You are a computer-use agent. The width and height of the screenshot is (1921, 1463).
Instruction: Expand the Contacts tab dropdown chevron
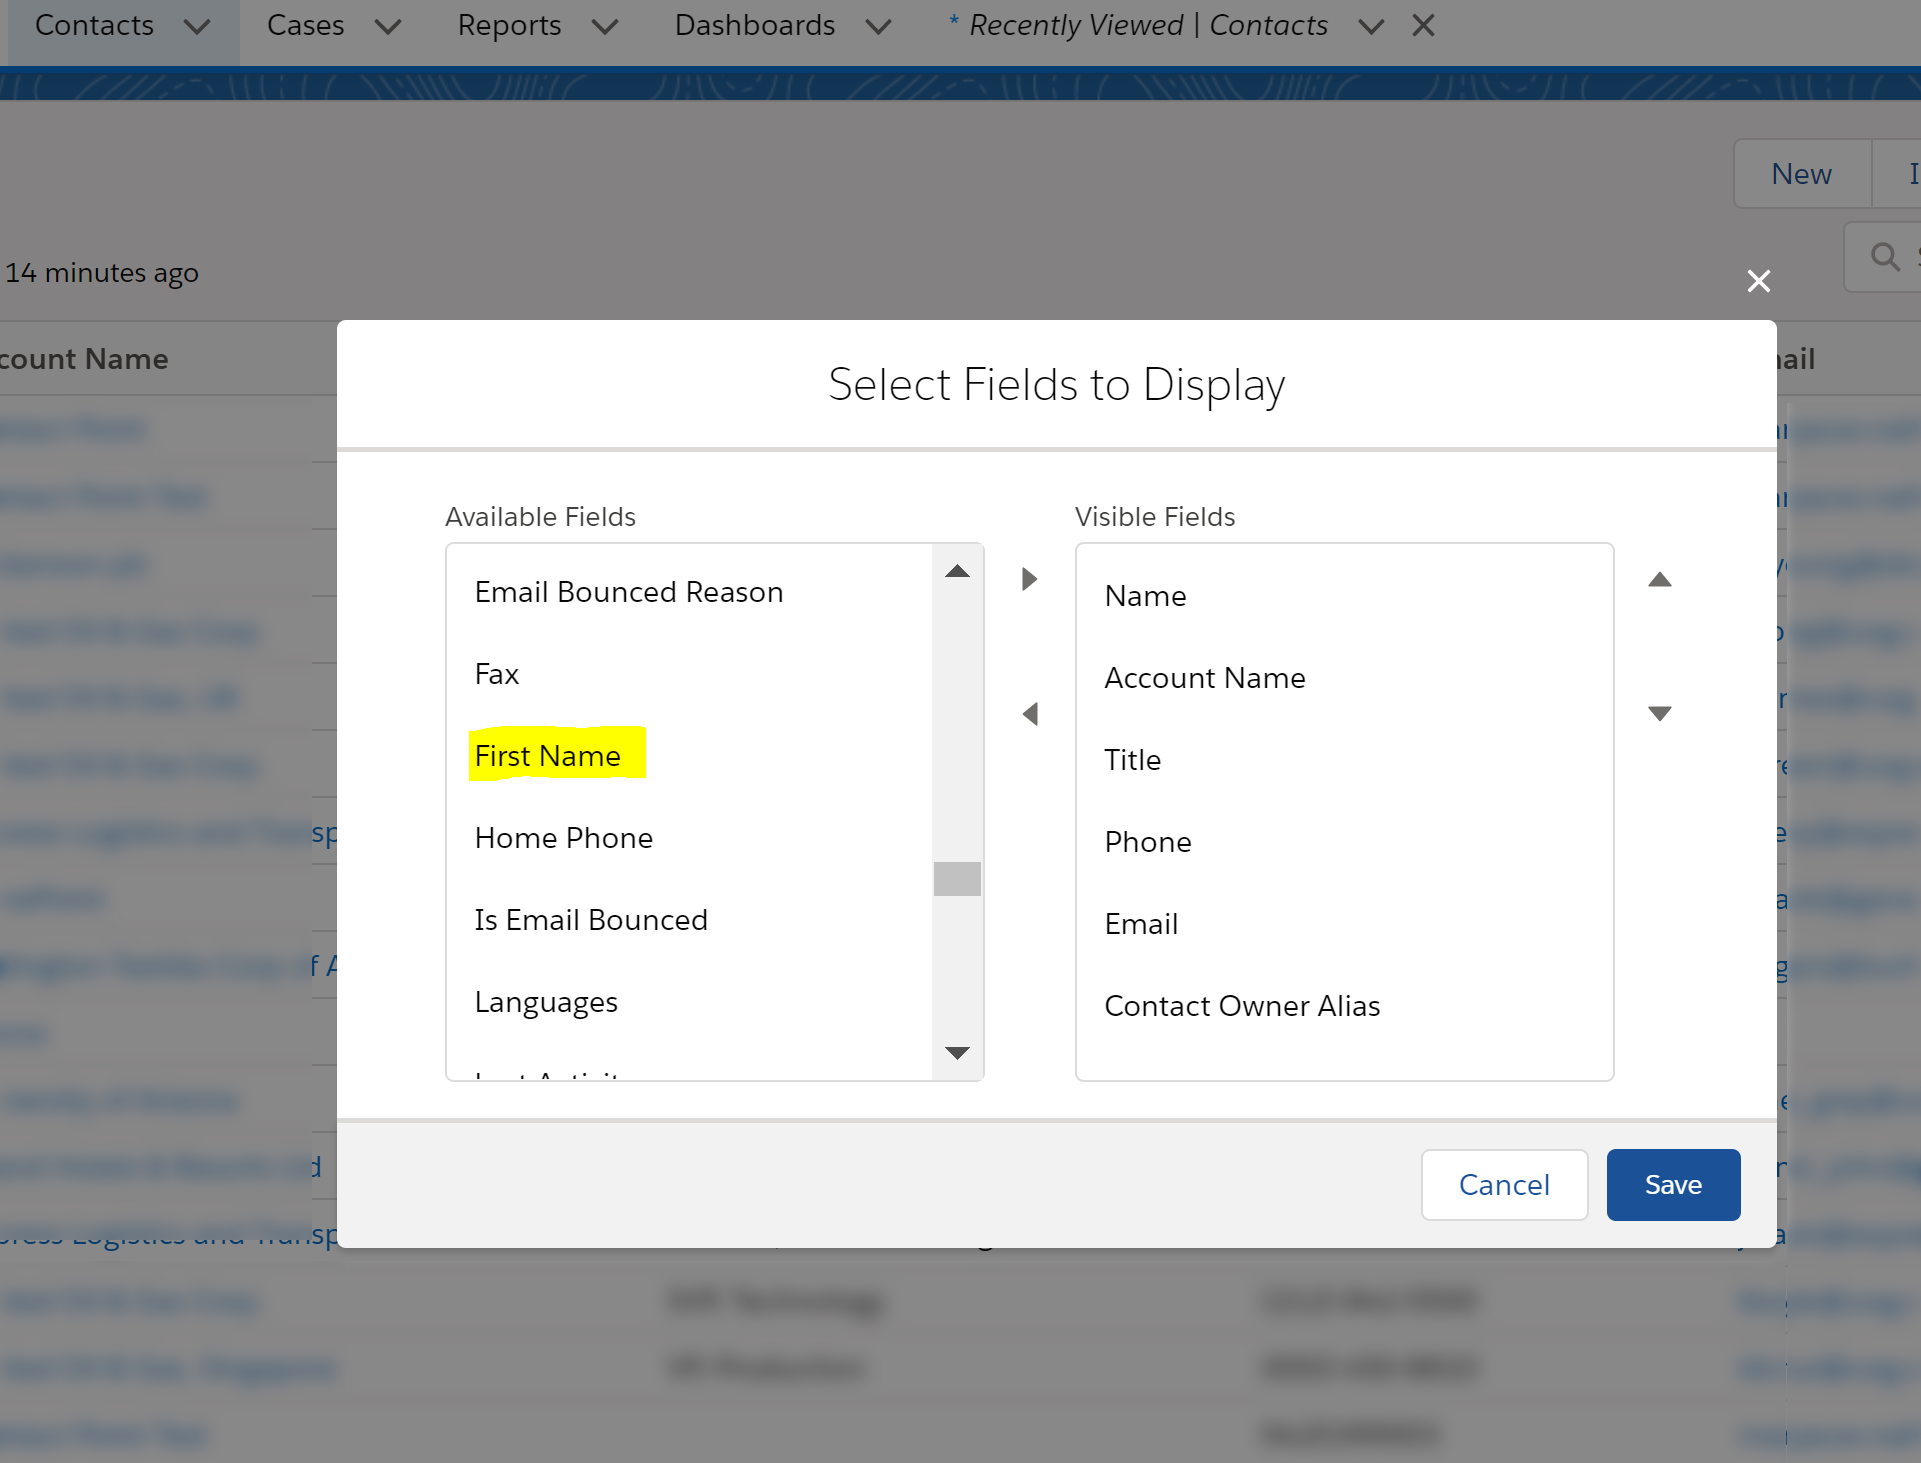(x=197, y=27)
